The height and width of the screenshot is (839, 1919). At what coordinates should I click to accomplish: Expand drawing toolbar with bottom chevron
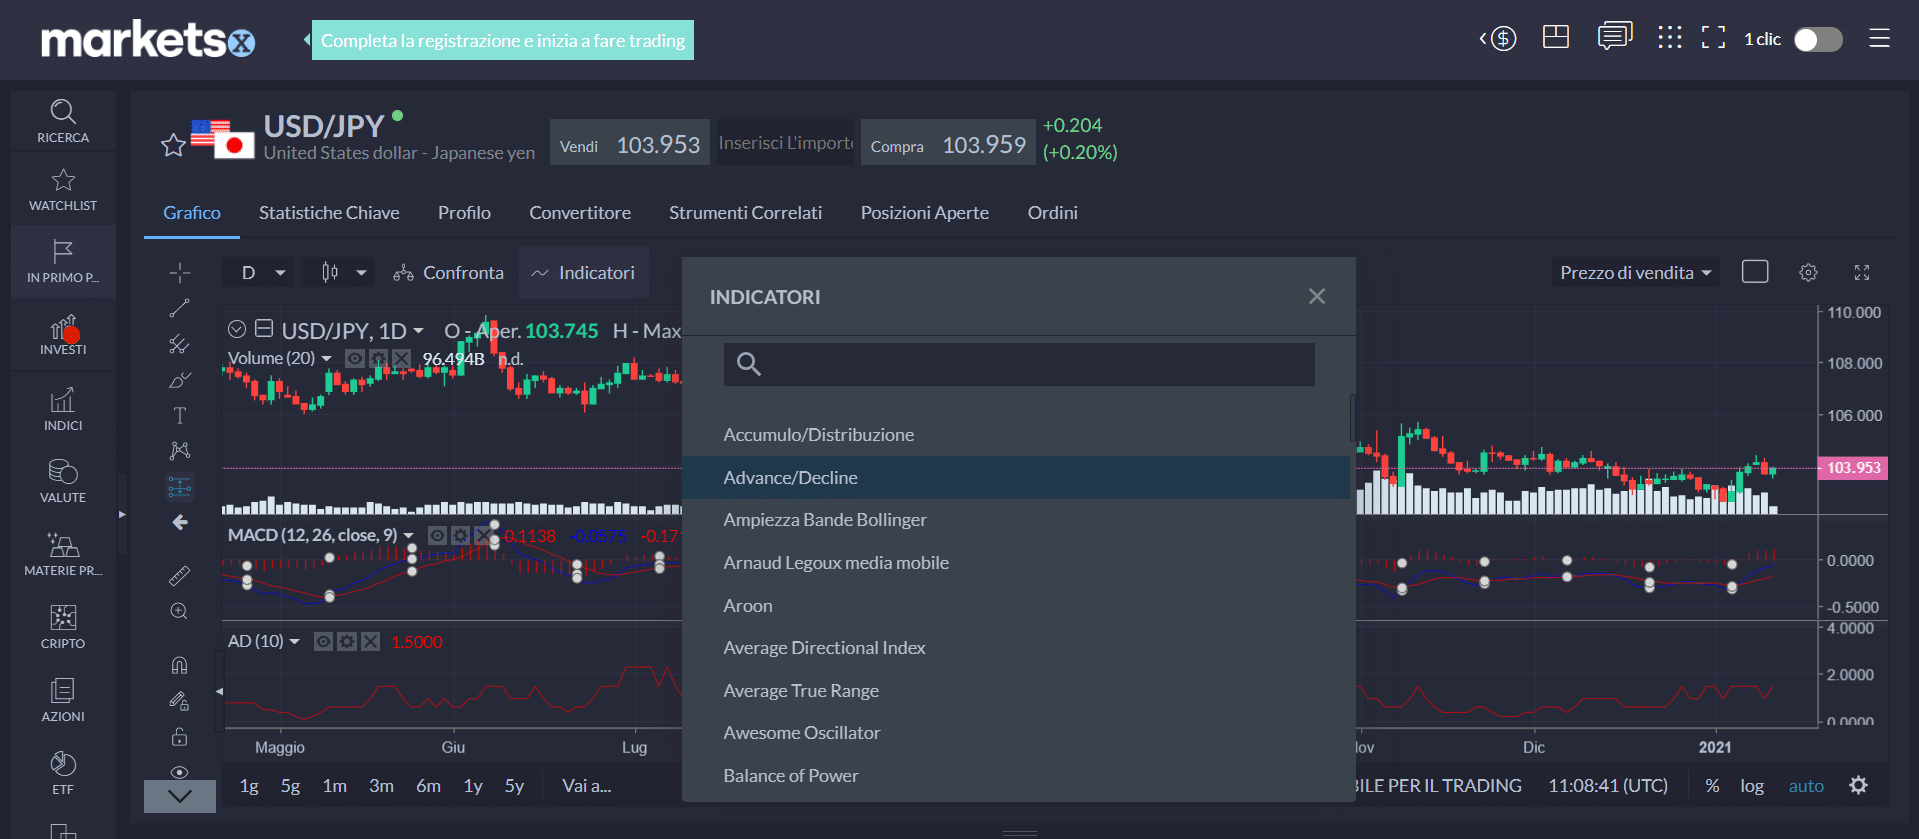pos(180,796)
